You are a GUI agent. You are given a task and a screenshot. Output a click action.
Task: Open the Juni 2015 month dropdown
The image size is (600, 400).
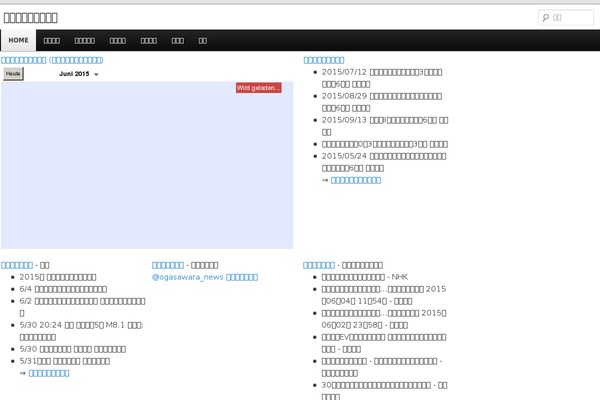(x=78, y=74)
